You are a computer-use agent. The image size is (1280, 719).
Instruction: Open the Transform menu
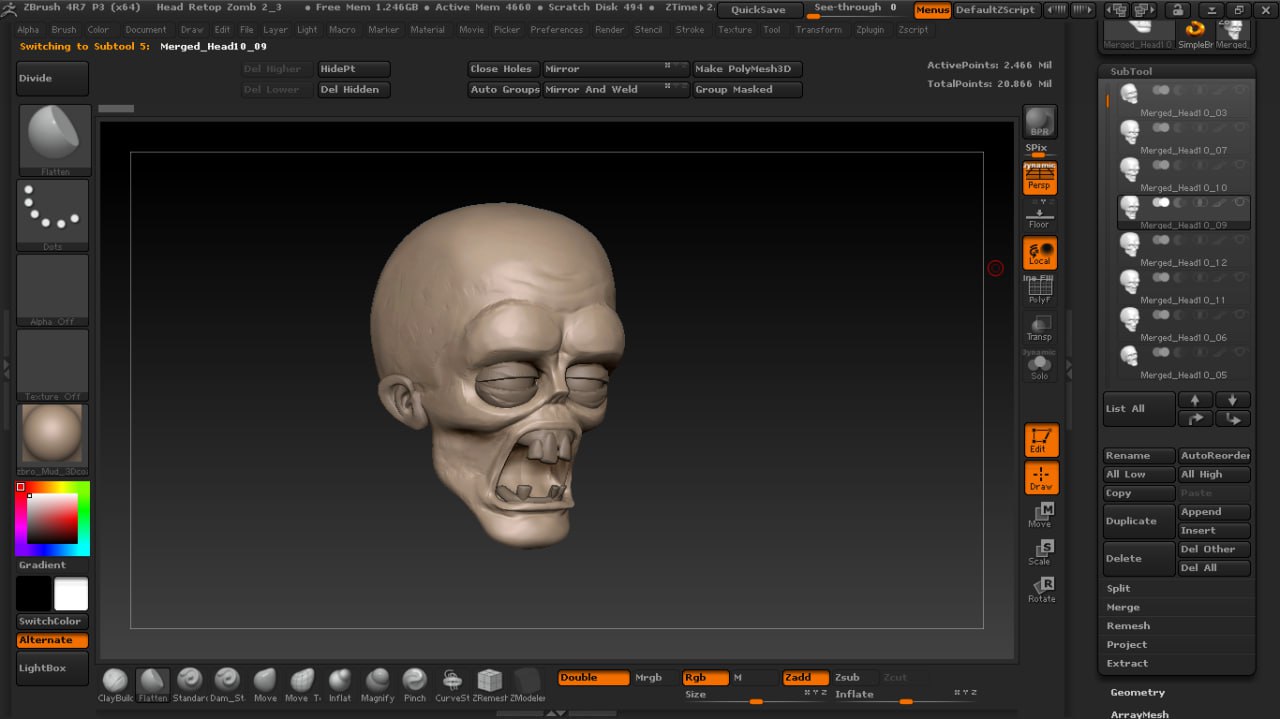pos(818,30)
